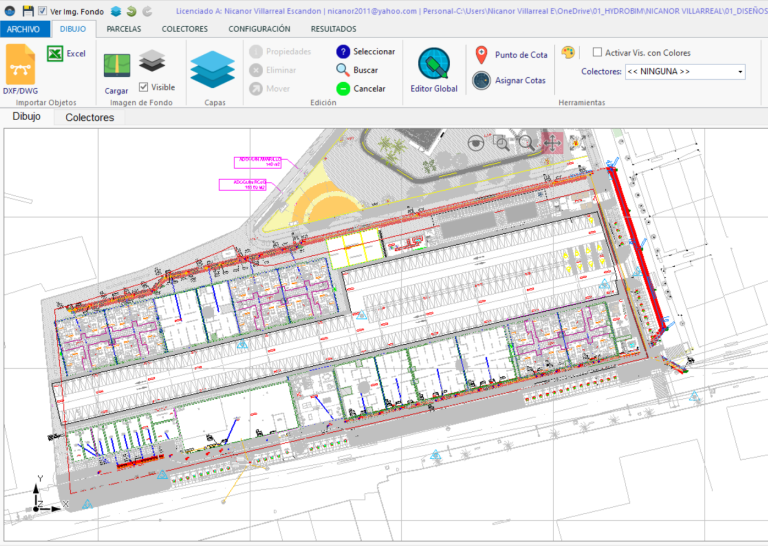
Task: Load a background image with Cargar
Action: pos(116,72)
